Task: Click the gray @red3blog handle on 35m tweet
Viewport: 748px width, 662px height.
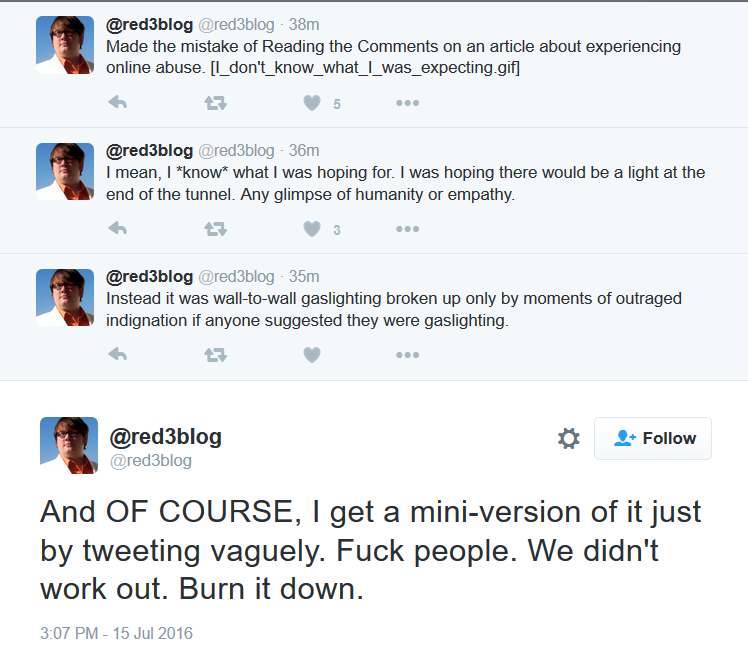Action: click(x=236, y=276)
